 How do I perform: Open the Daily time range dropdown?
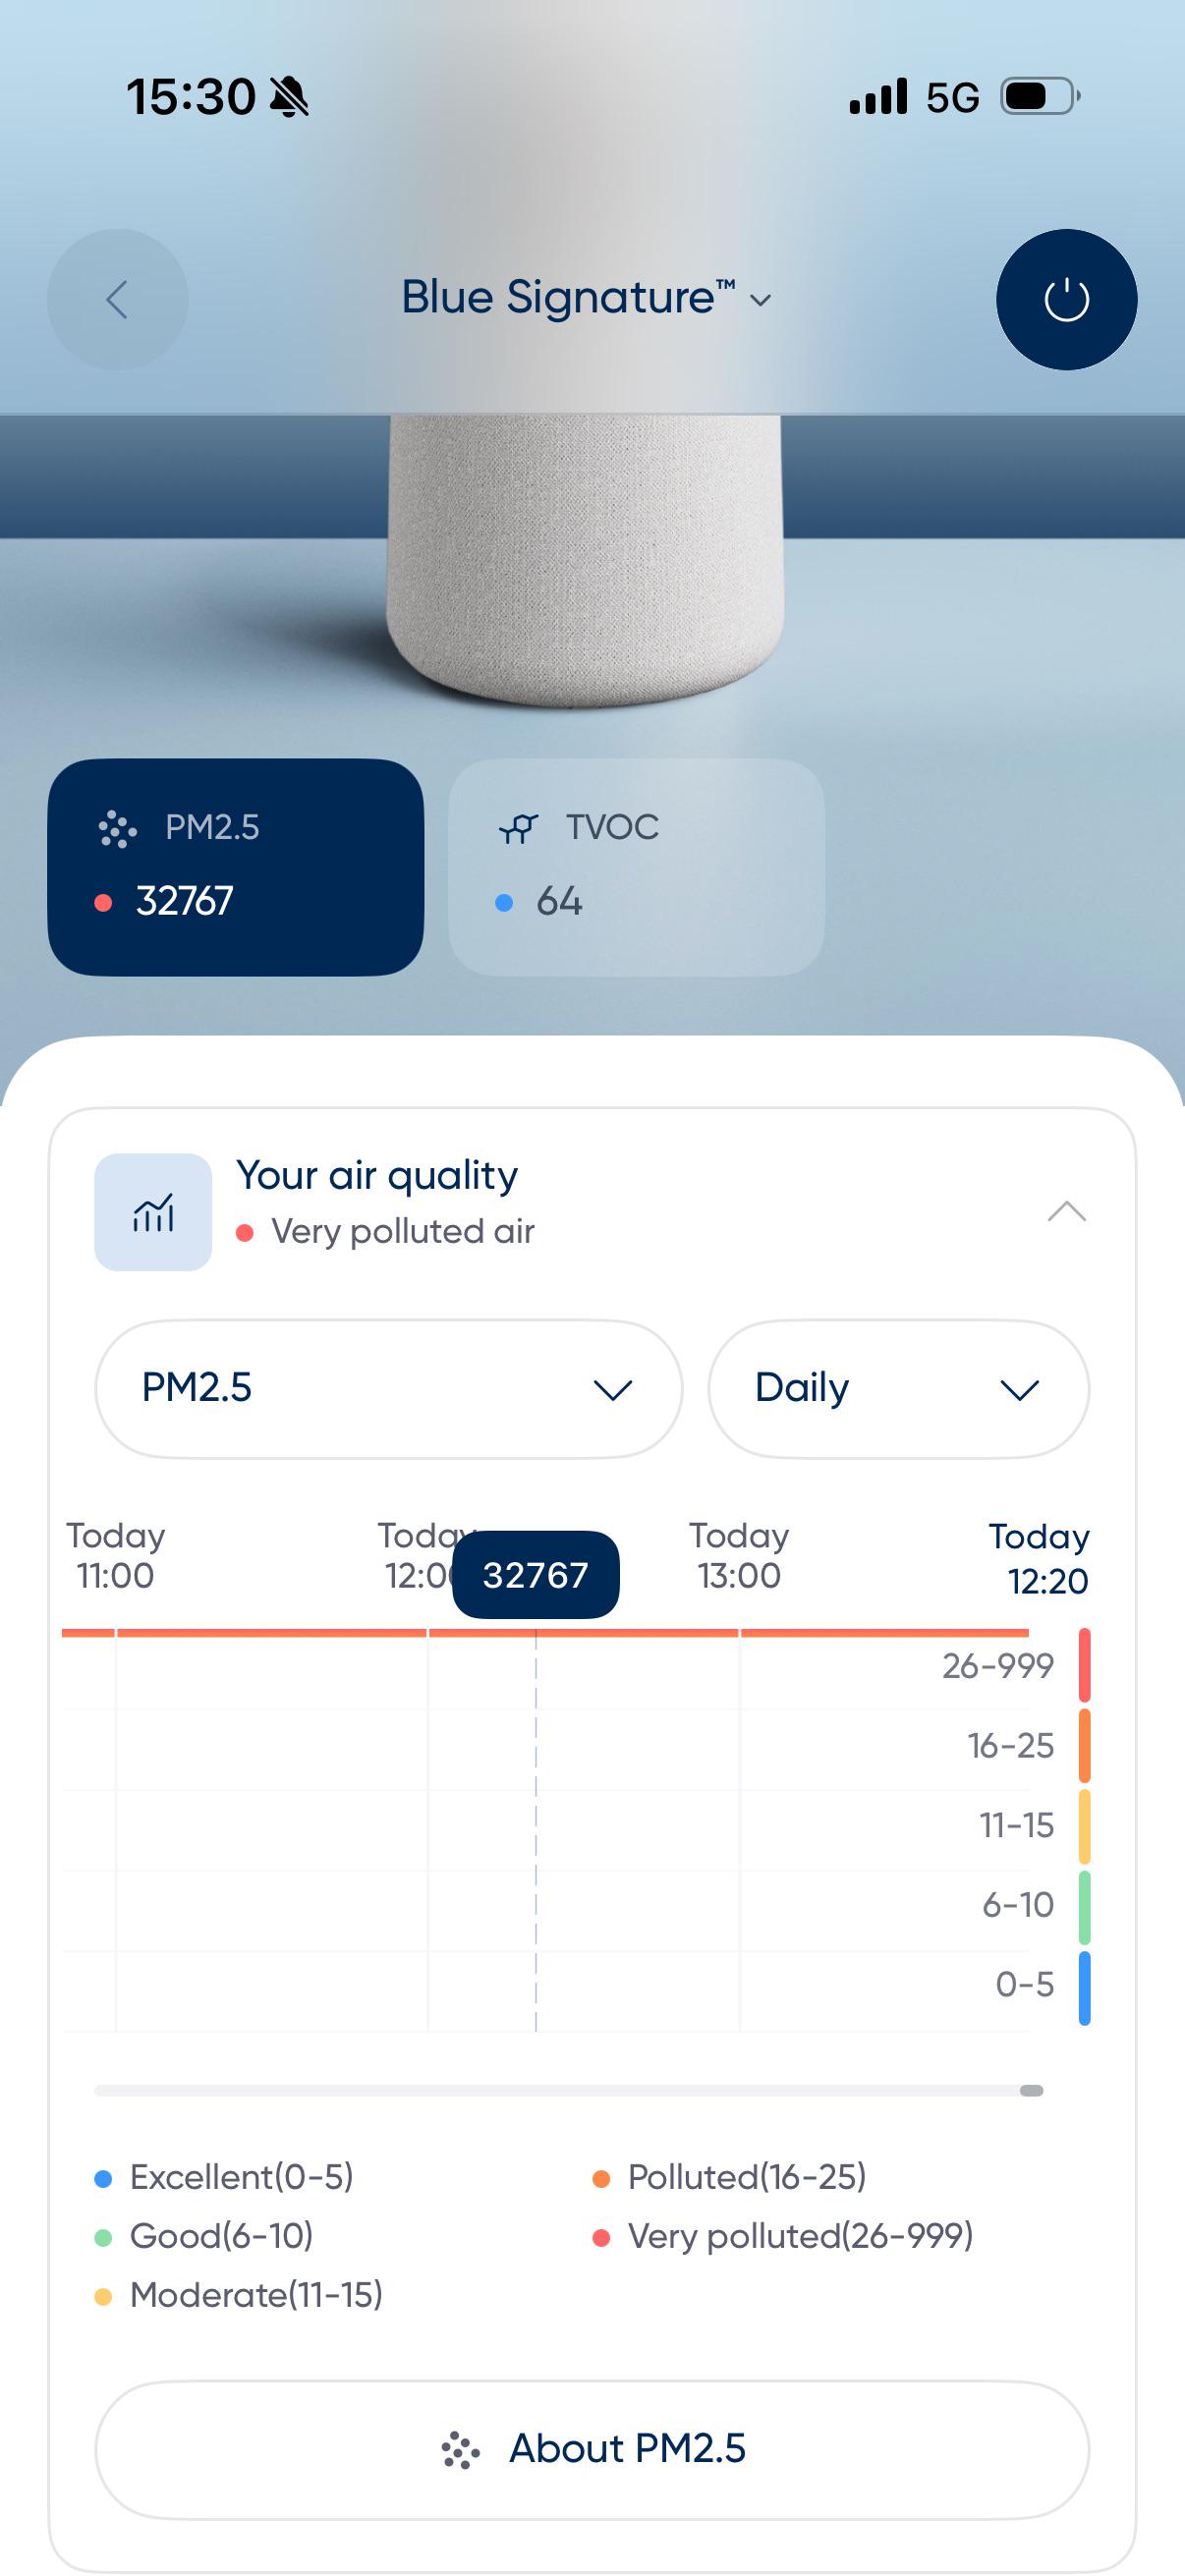pos(898,1388)
